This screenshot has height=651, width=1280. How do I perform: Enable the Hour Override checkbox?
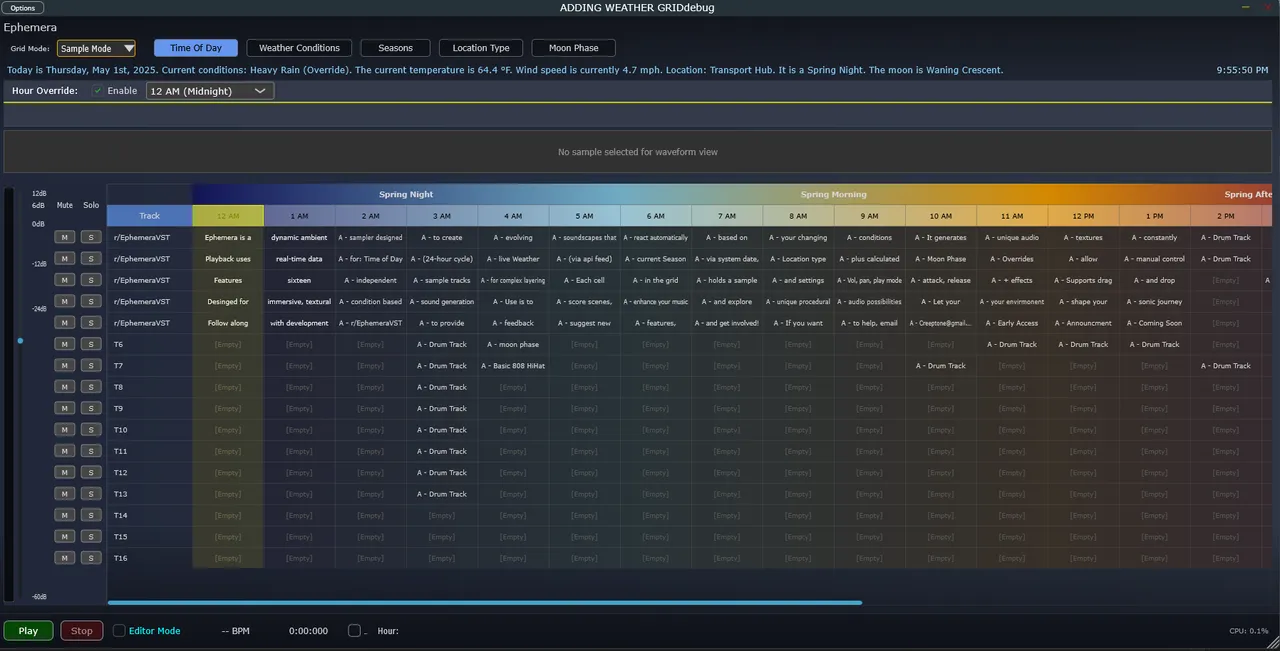pyautogui.click(x=98, y=91)
